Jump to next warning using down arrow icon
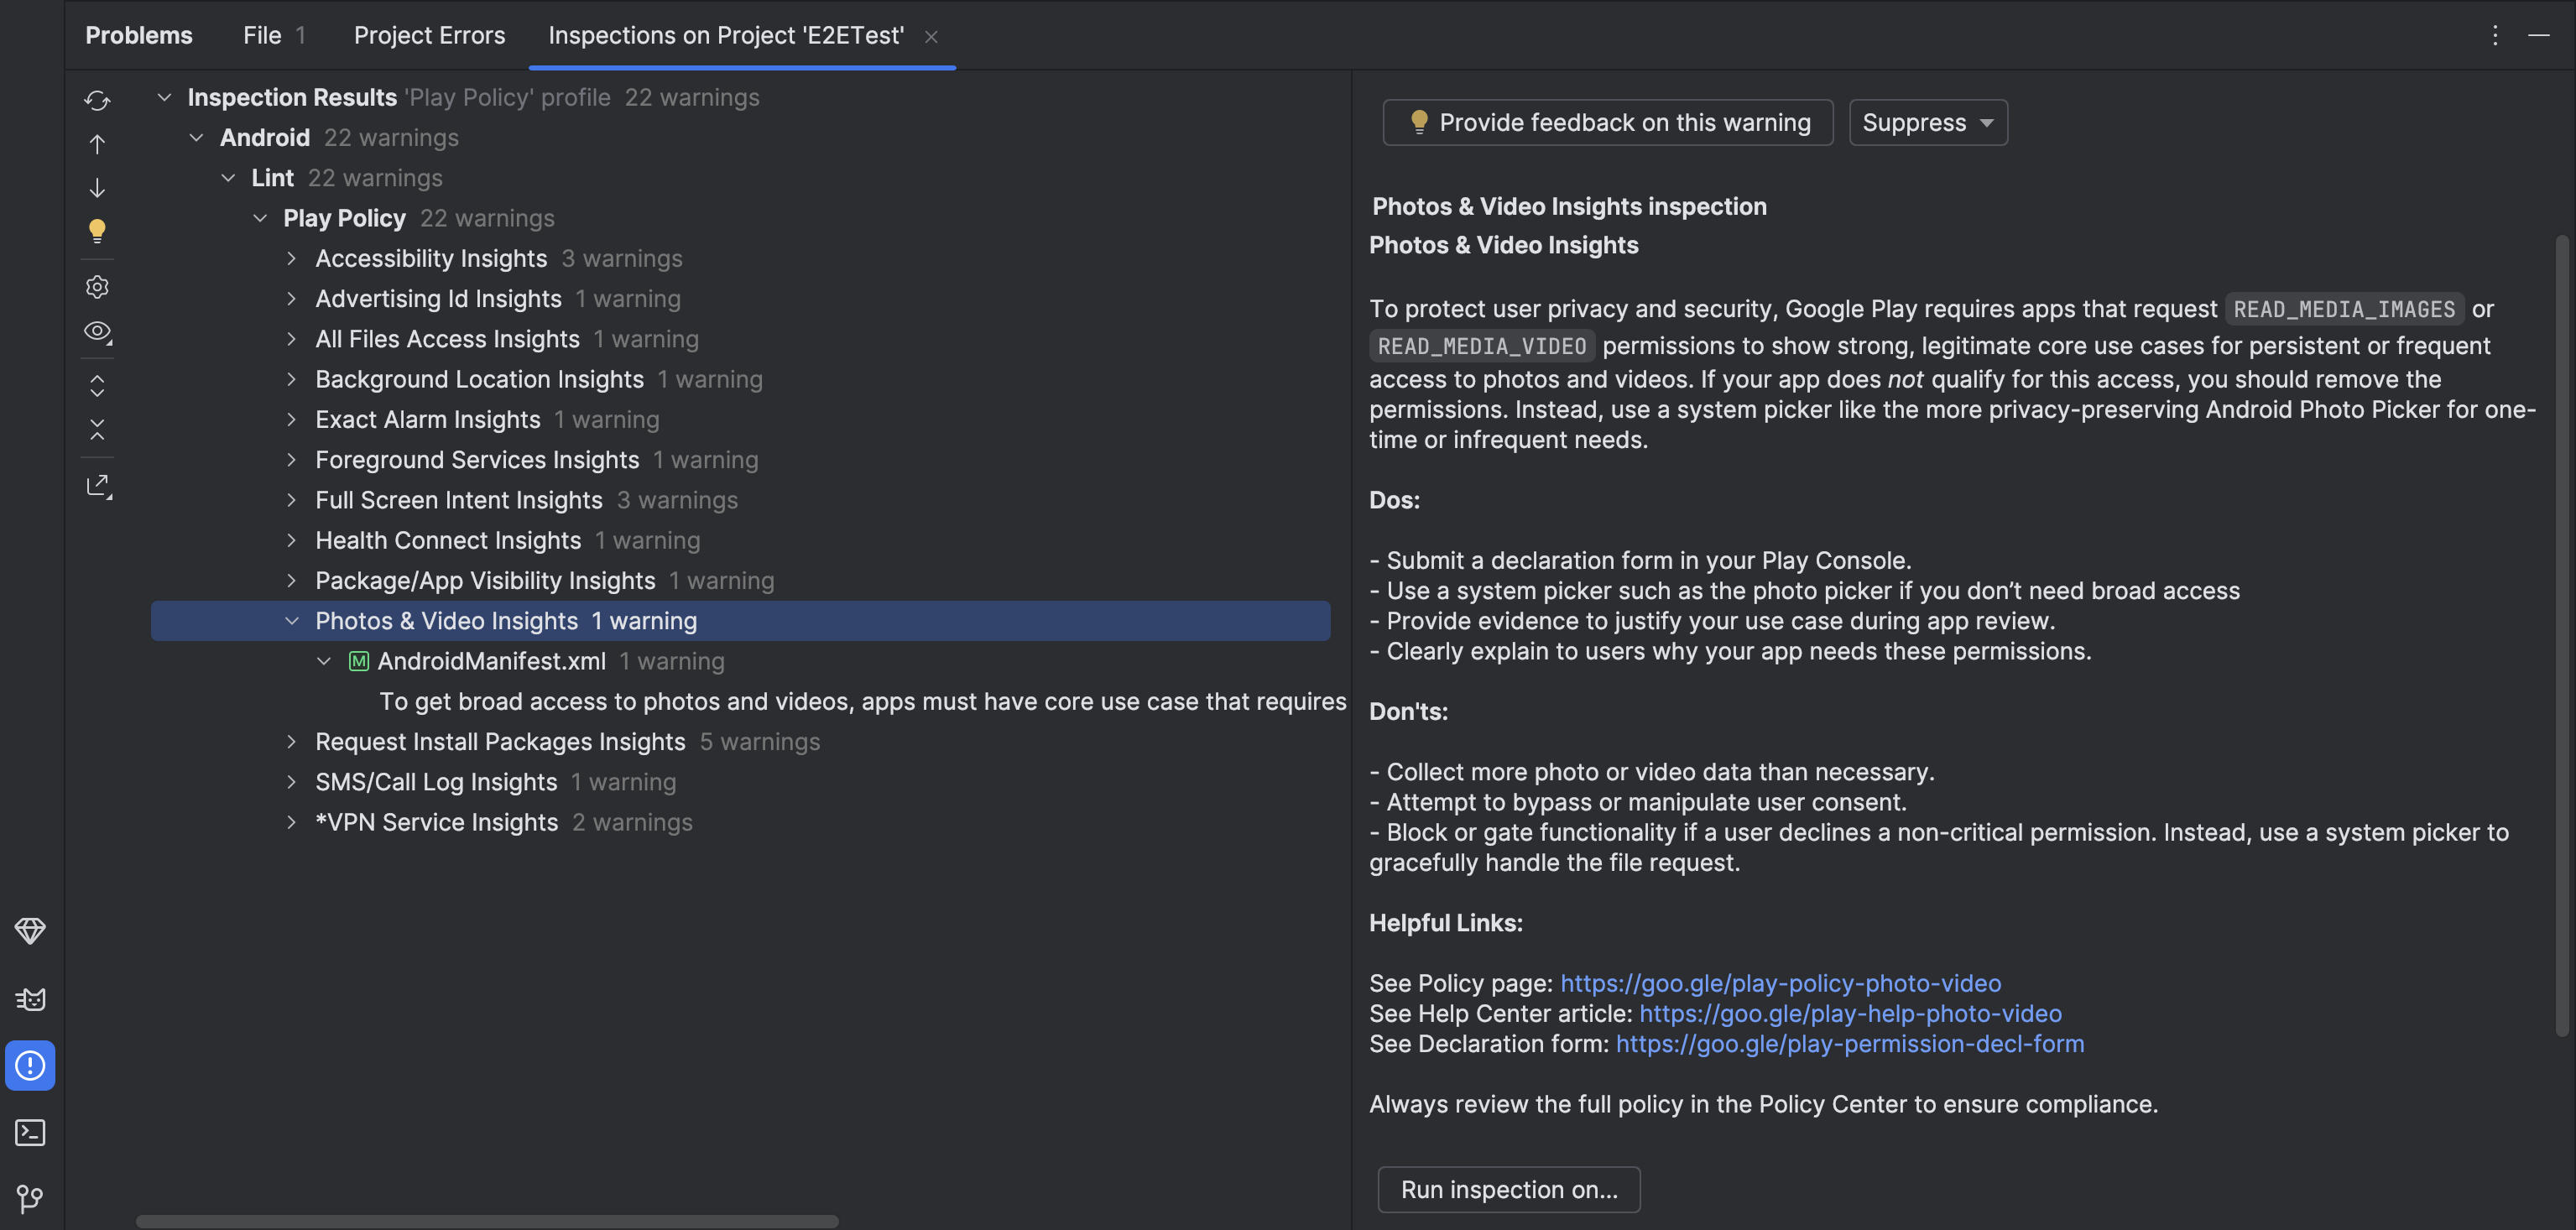Viewport: 2576px width, 1230px height. click(x=97, y=187)
